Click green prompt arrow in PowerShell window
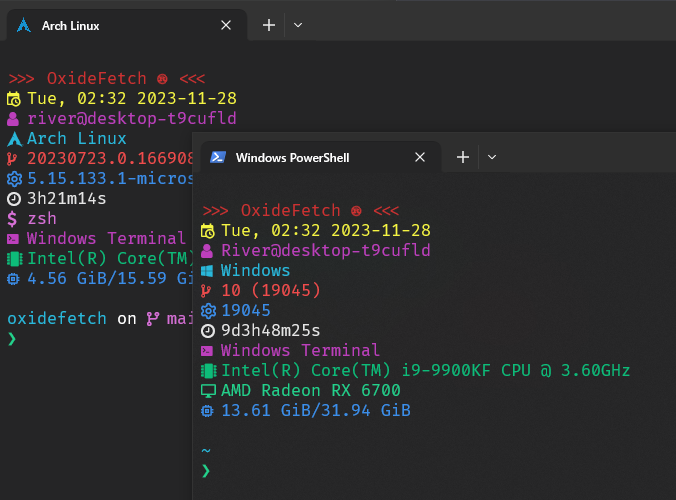This screenshot has height=500, width=676. click(x=206, y=471)
